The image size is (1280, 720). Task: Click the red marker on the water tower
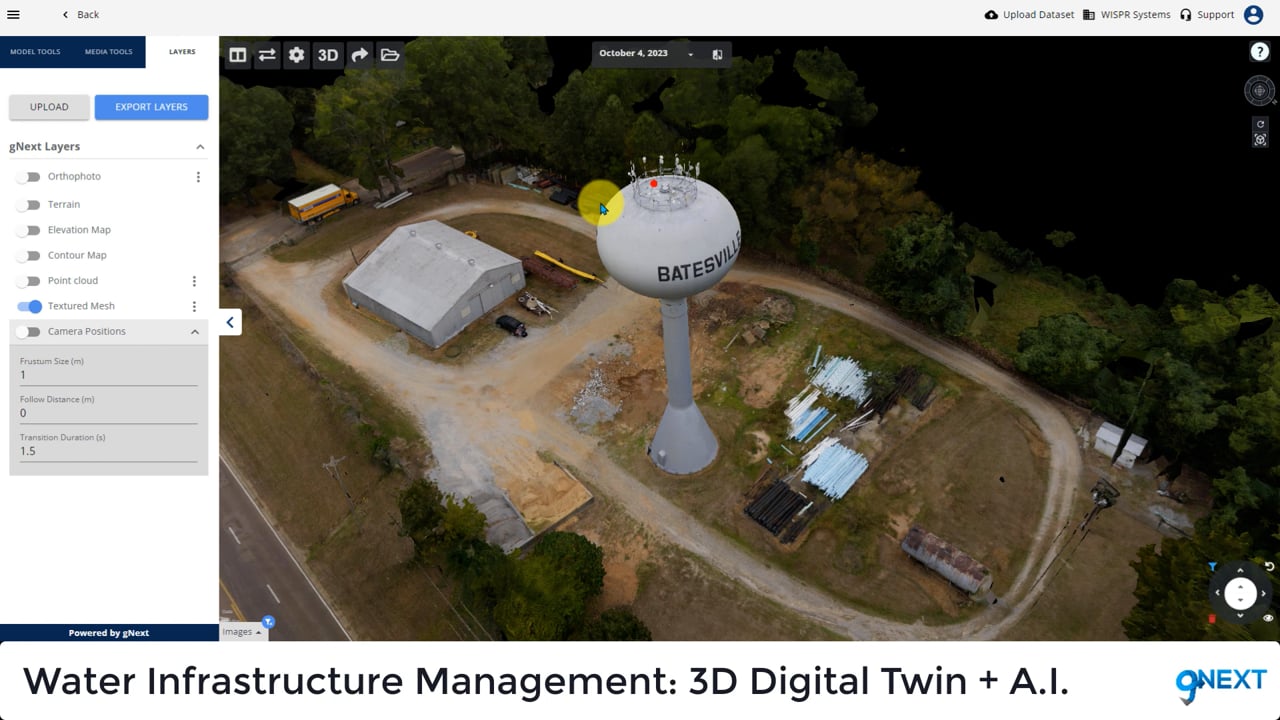coord(654,184)
